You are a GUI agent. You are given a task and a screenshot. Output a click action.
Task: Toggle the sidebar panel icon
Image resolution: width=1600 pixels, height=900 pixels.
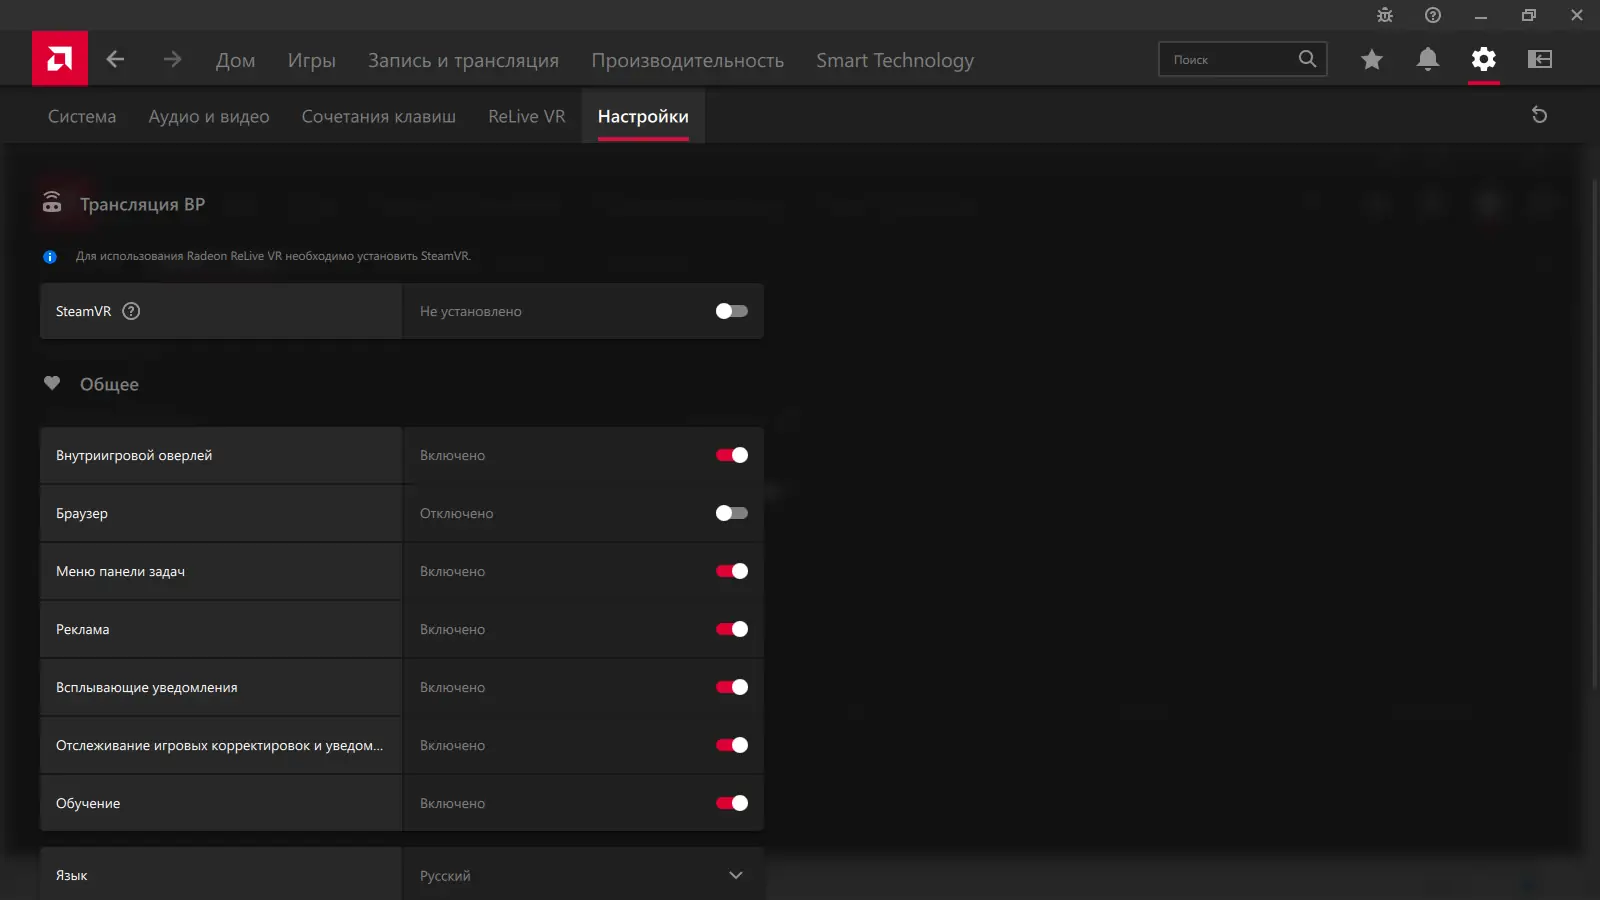click(1540, 59)
